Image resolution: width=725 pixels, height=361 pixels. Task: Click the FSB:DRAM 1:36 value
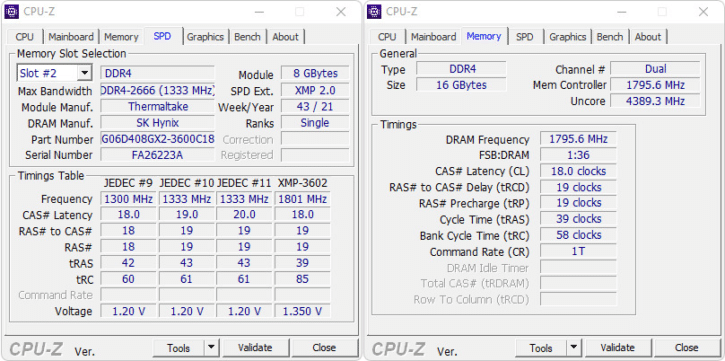[x=578, y=155]
